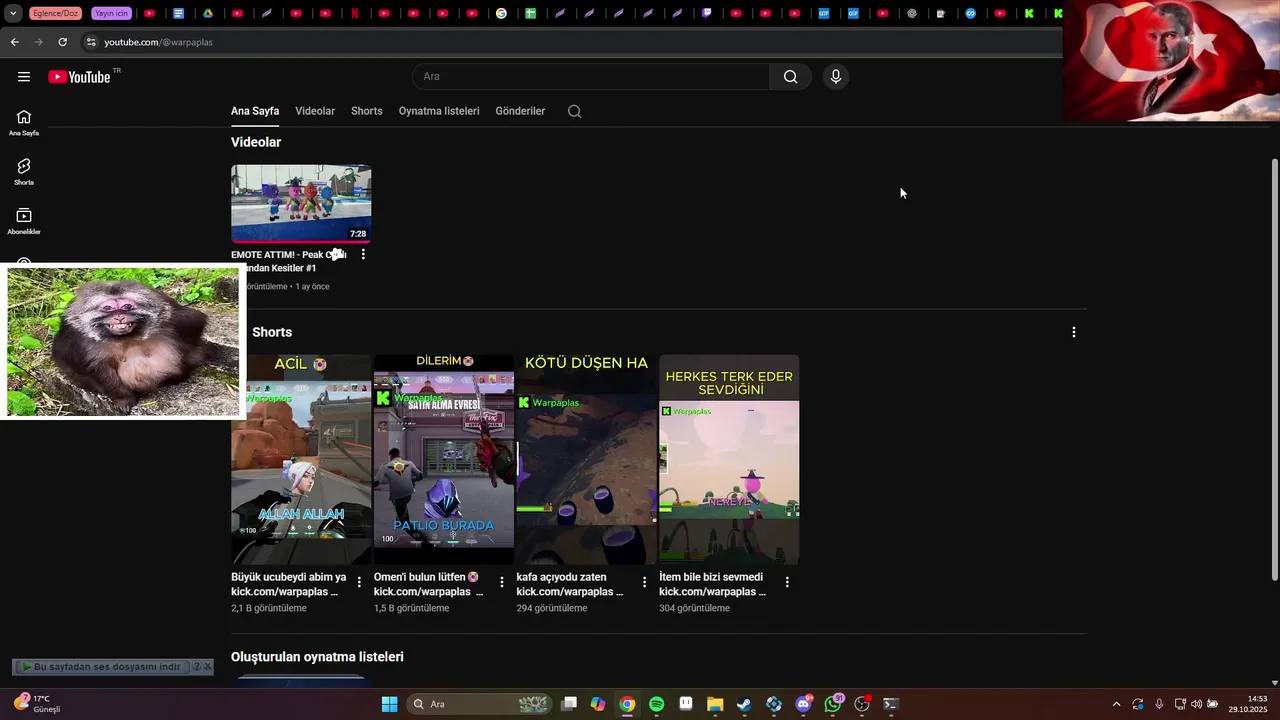Open the Oynatma listeleri channel tab
The width and height of the screenshot is (1280, 720).
pyautogui.click(x=439, y=111)
